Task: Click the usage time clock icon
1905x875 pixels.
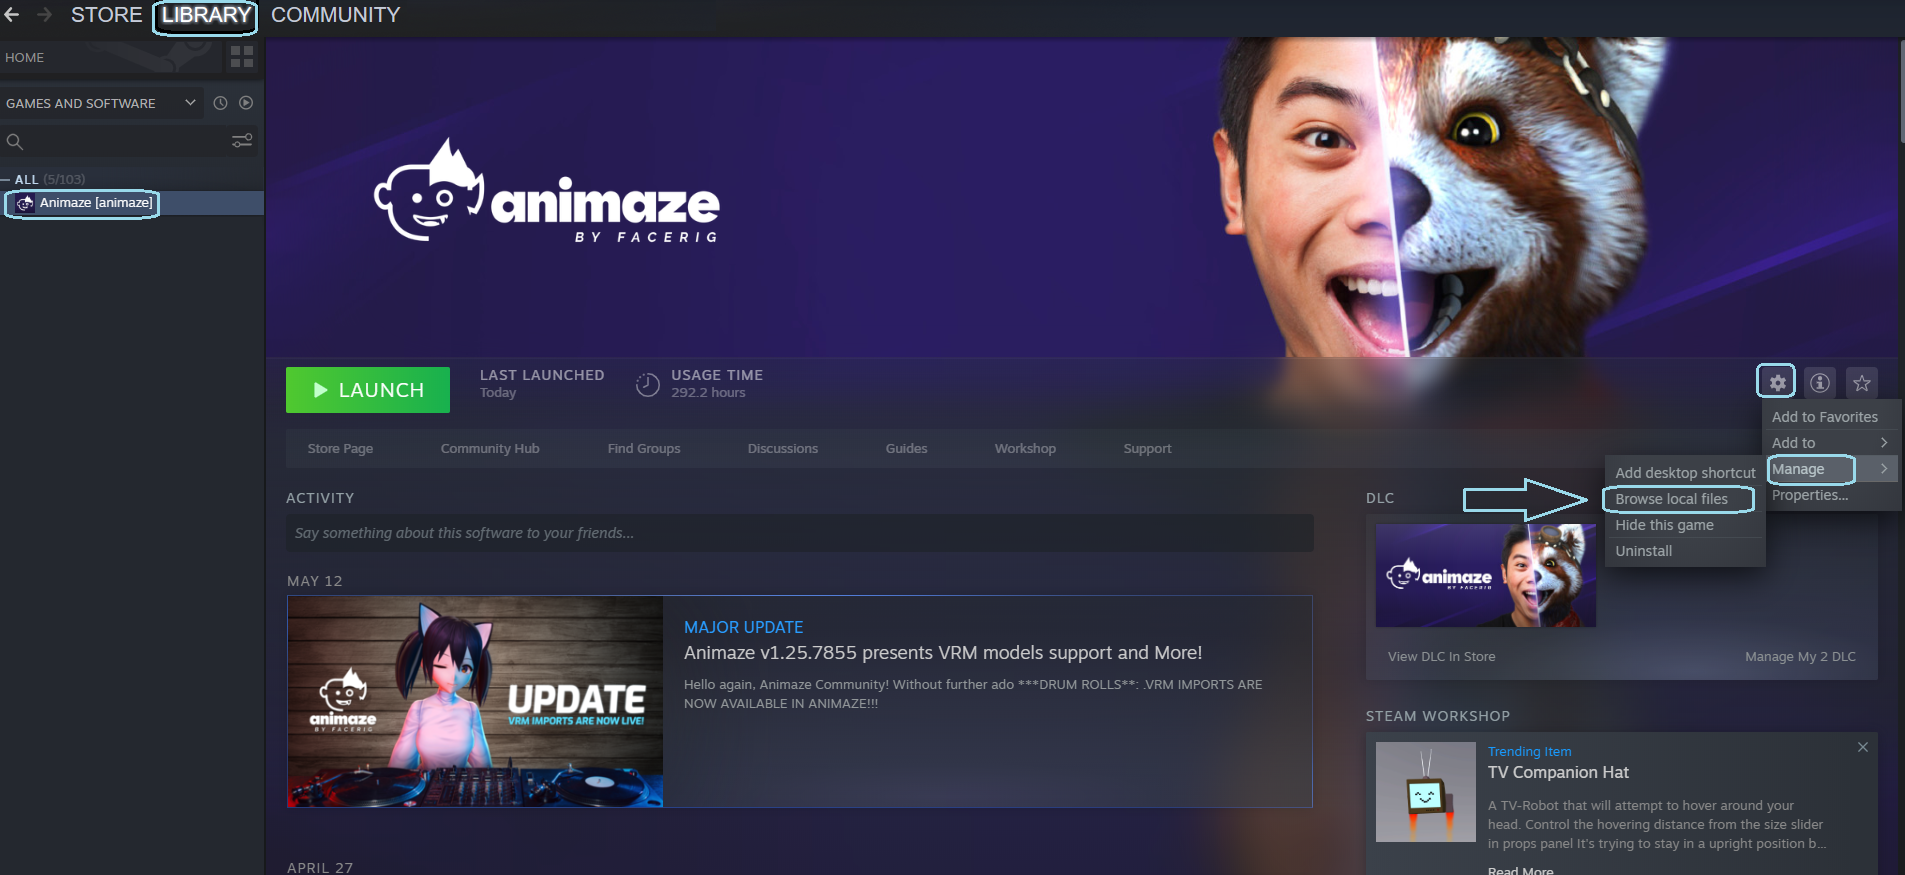Action: (x=648, y=384)
